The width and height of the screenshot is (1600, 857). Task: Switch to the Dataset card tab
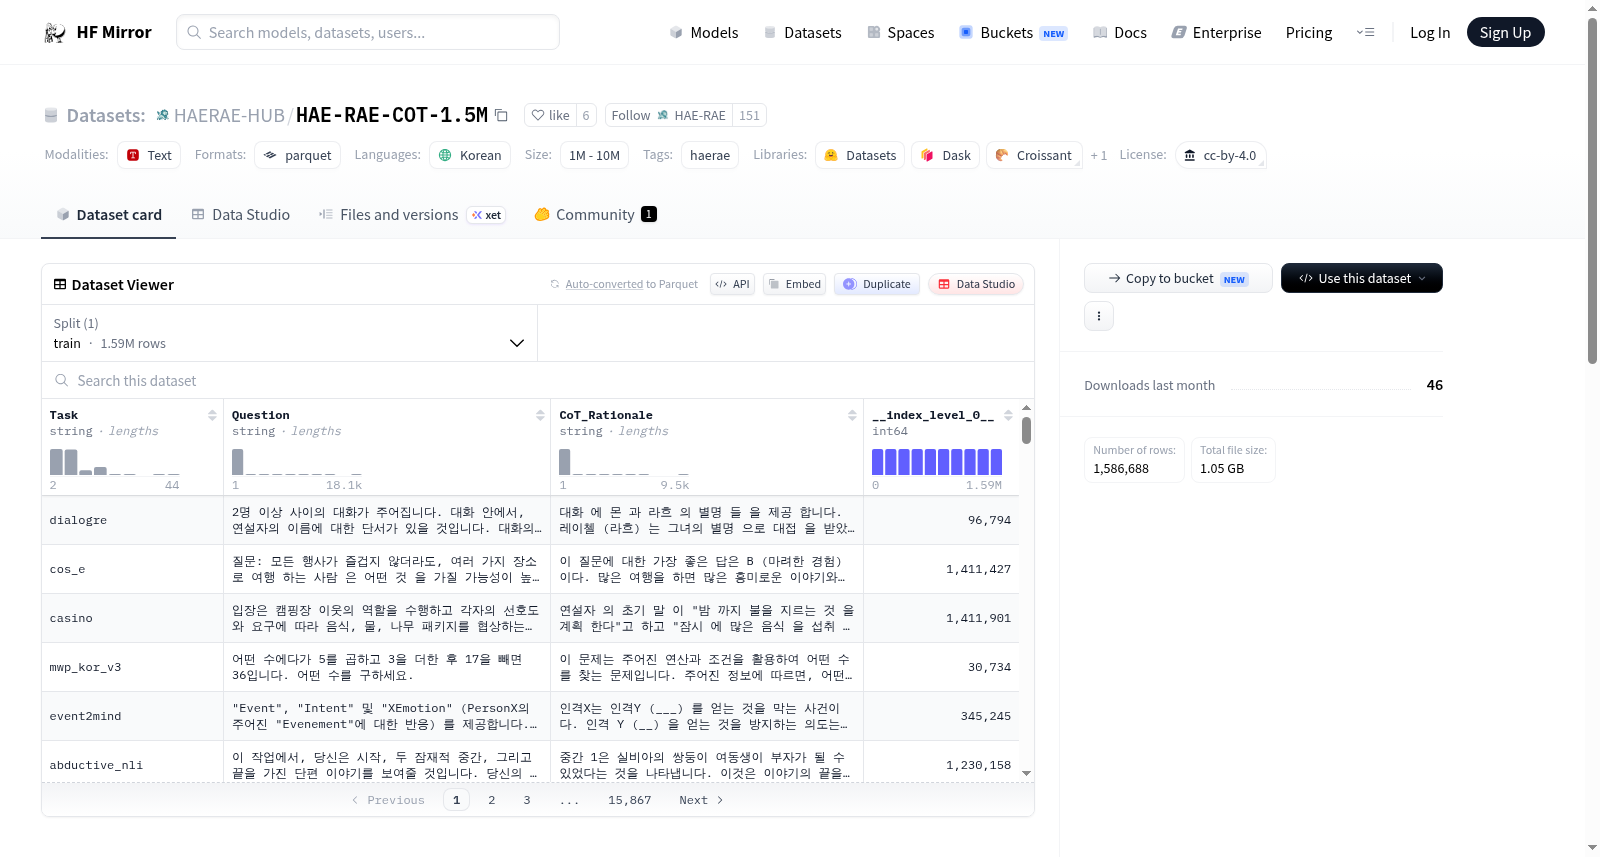tap(109, 215)
